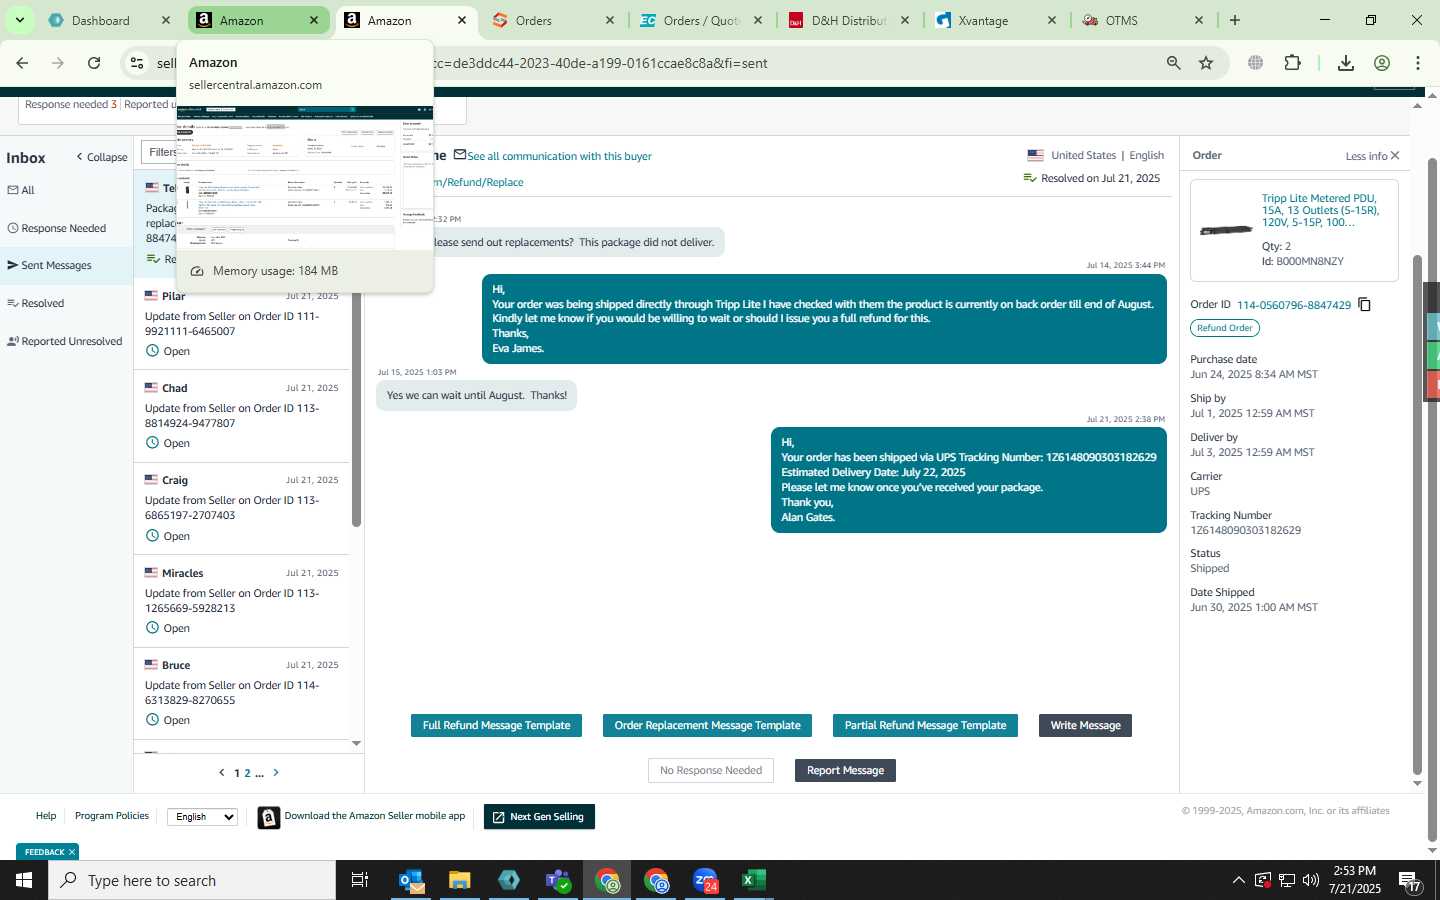Click Full Refund Message Template
This screenshot has width=1440, height=900.
pos(496,725)
